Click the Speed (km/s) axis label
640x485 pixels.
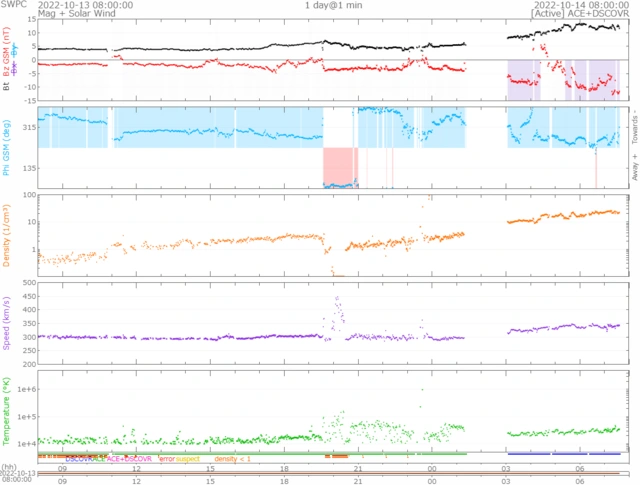tap(6, 323)
